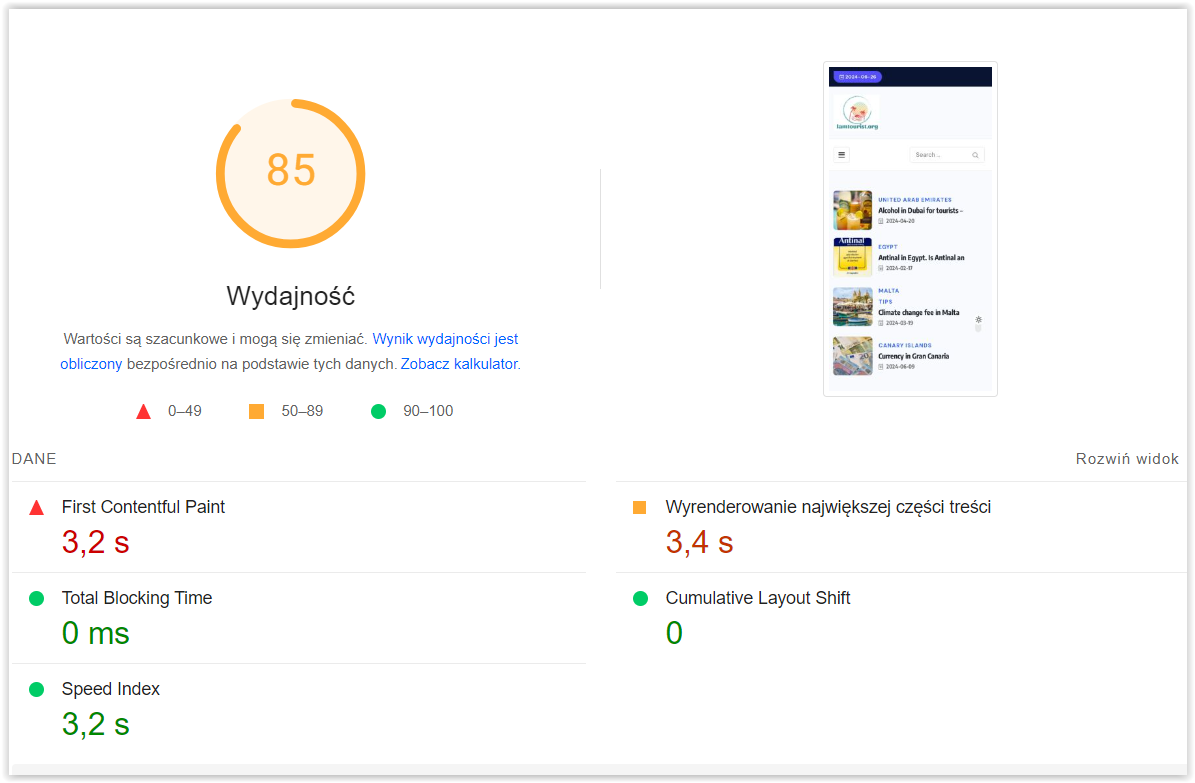Click the orange square beside Wyrenderowanie największej części treści
Screen dimensions: 1195x783
pos(639,507)
